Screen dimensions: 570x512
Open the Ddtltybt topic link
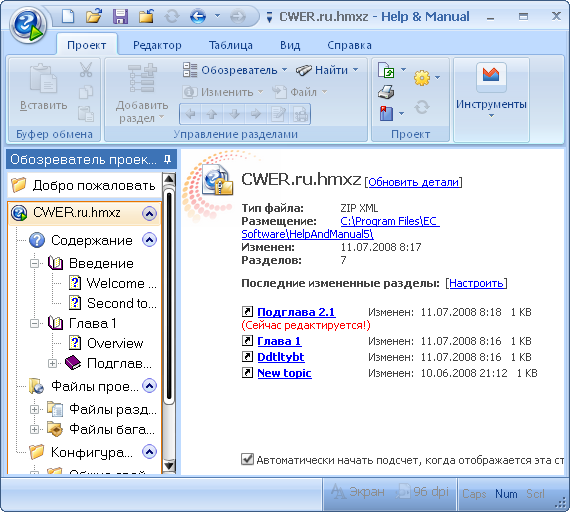(281, 357)
